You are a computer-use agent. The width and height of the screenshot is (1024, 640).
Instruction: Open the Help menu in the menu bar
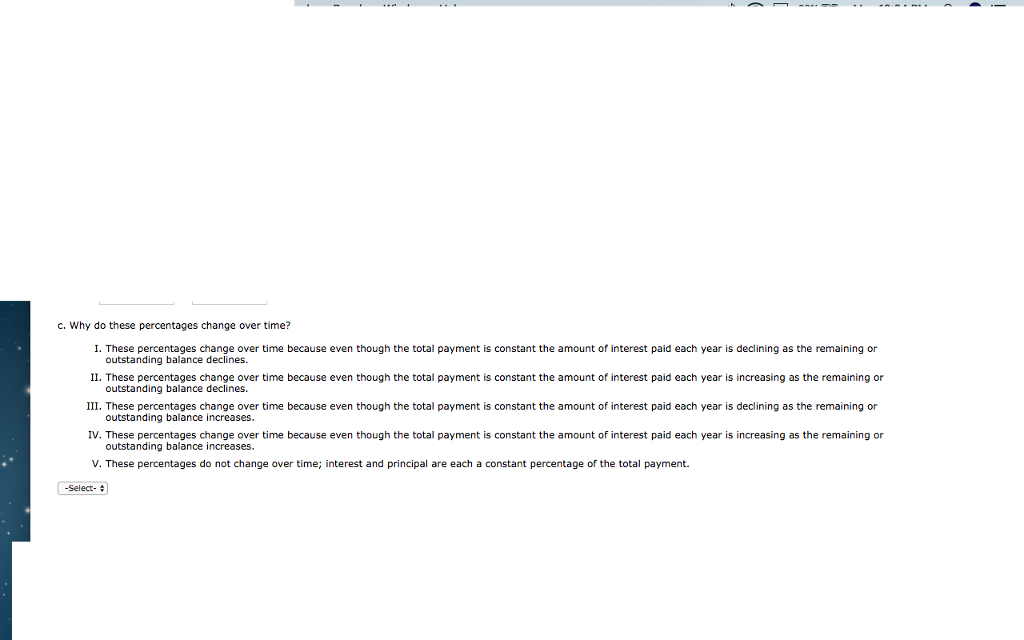(449, 4)
